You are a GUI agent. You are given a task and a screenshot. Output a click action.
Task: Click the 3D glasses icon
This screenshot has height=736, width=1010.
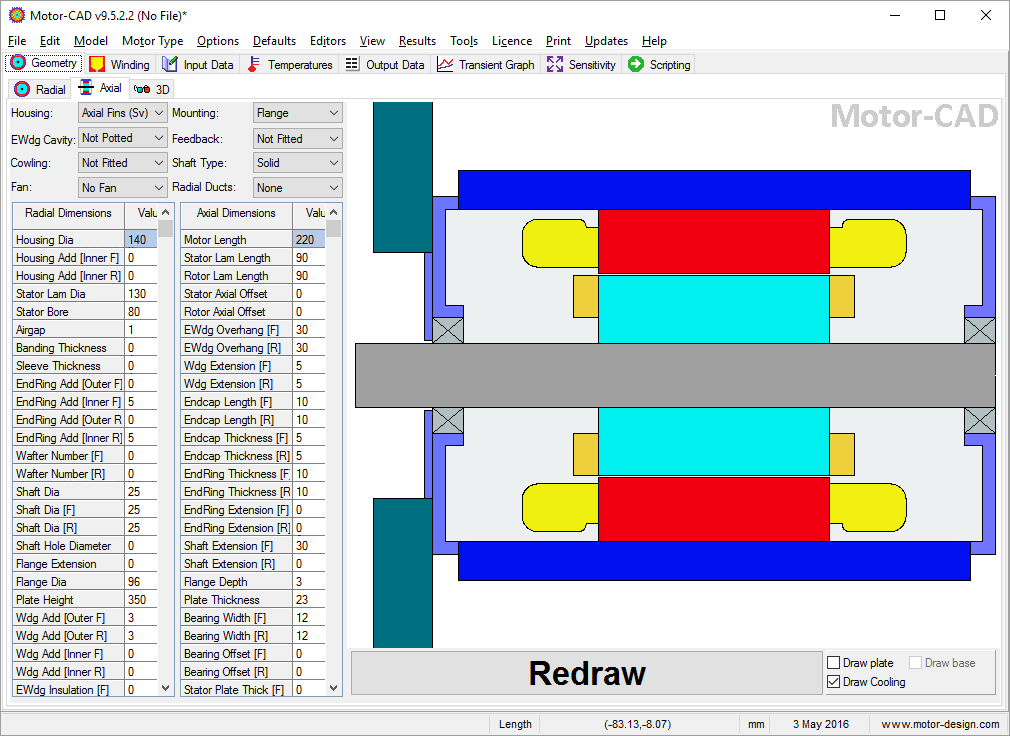tap(142, 90)
